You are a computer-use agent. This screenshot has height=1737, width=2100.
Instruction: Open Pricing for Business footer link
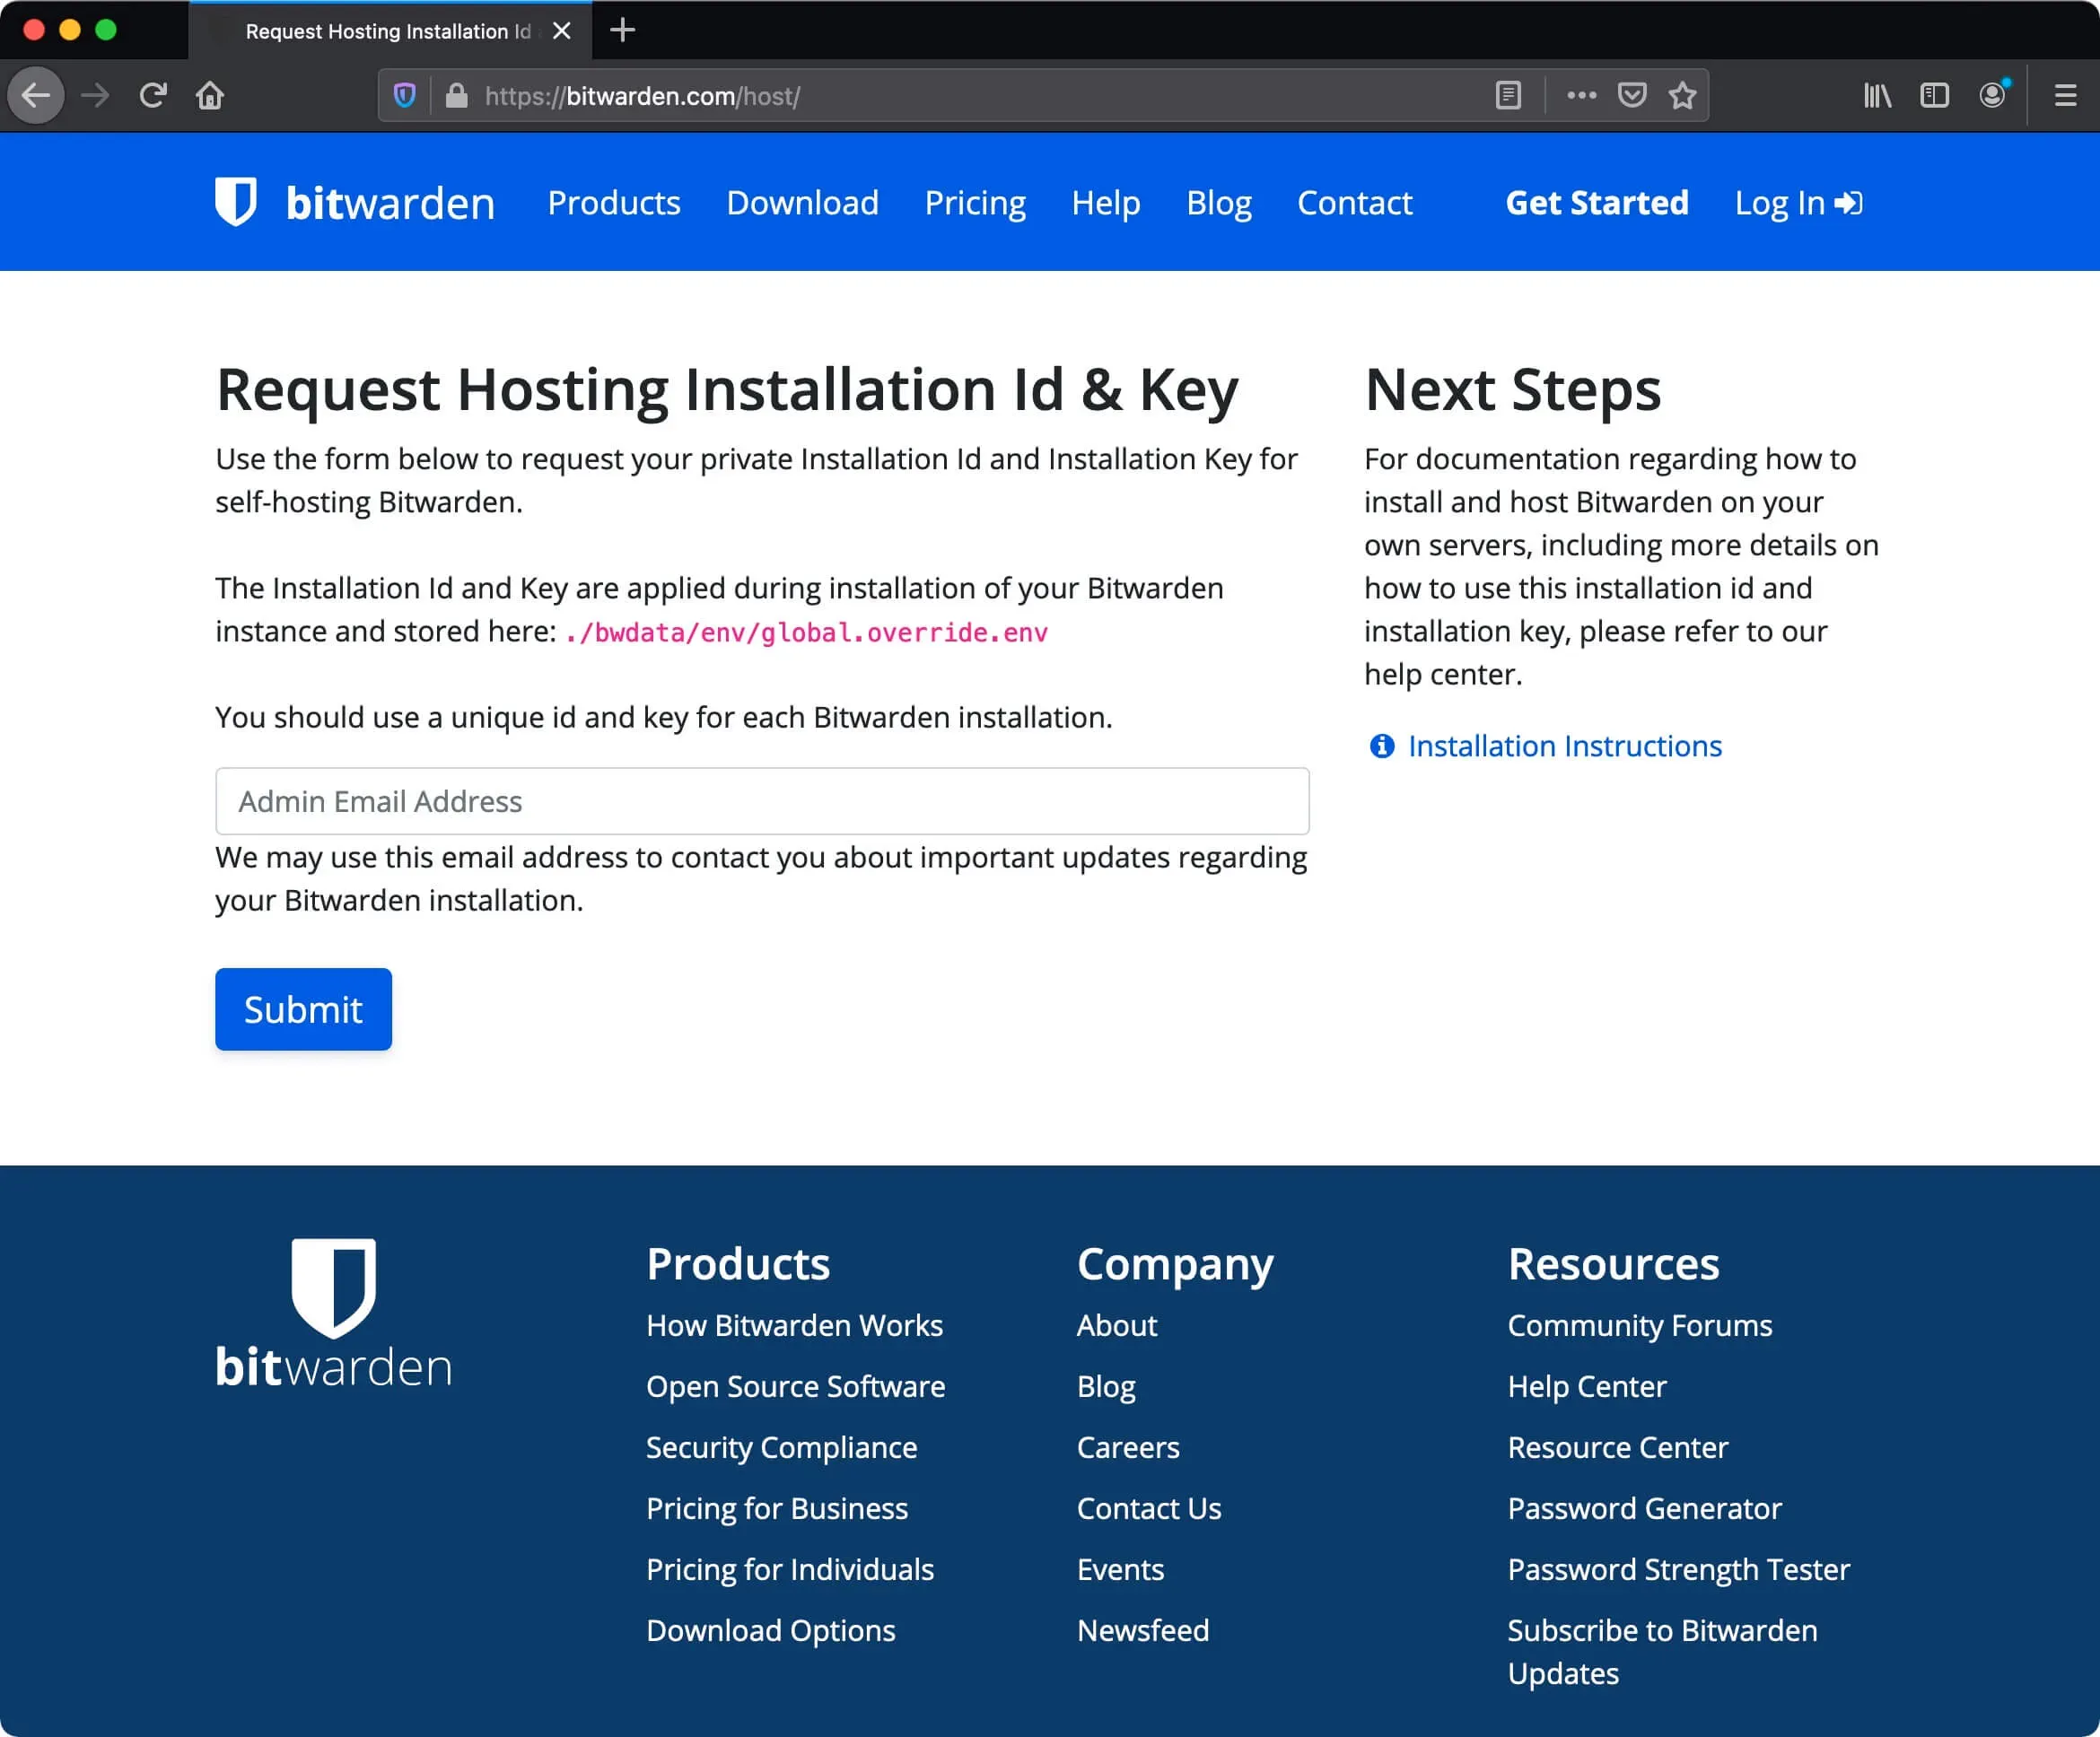tap(777, 1508)
